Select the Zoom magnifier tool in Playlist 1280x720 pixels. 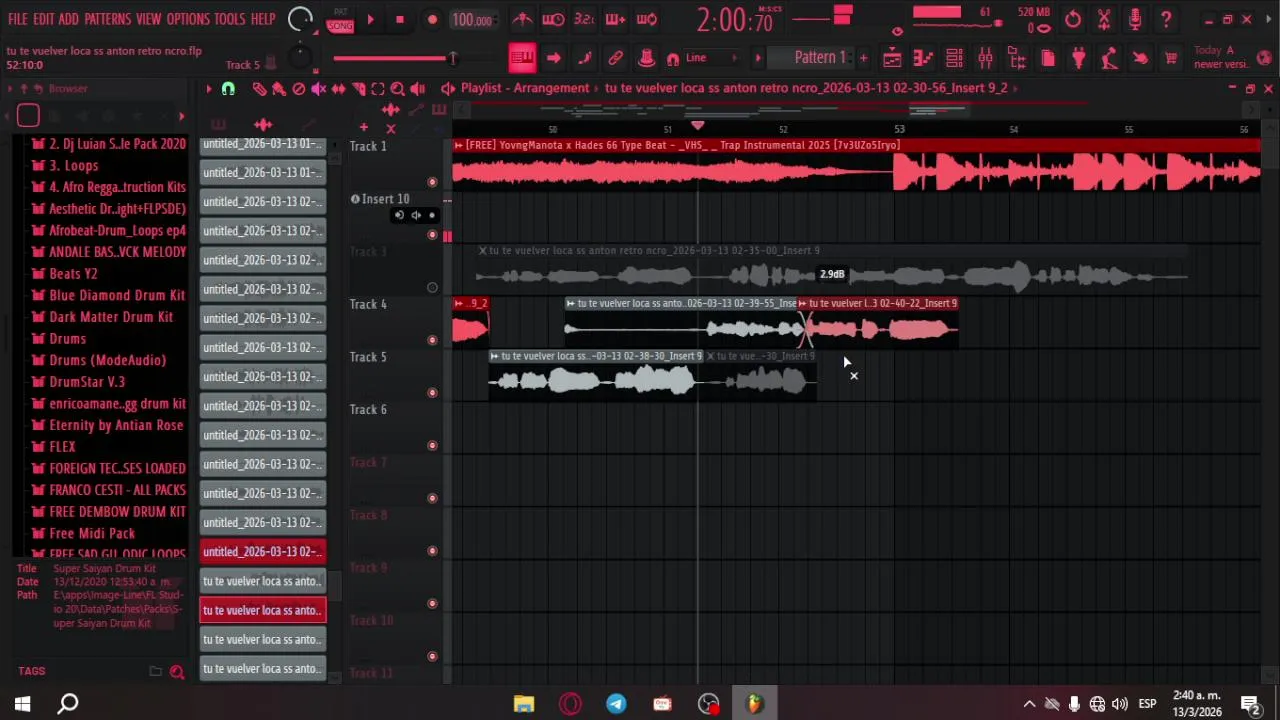397,89
